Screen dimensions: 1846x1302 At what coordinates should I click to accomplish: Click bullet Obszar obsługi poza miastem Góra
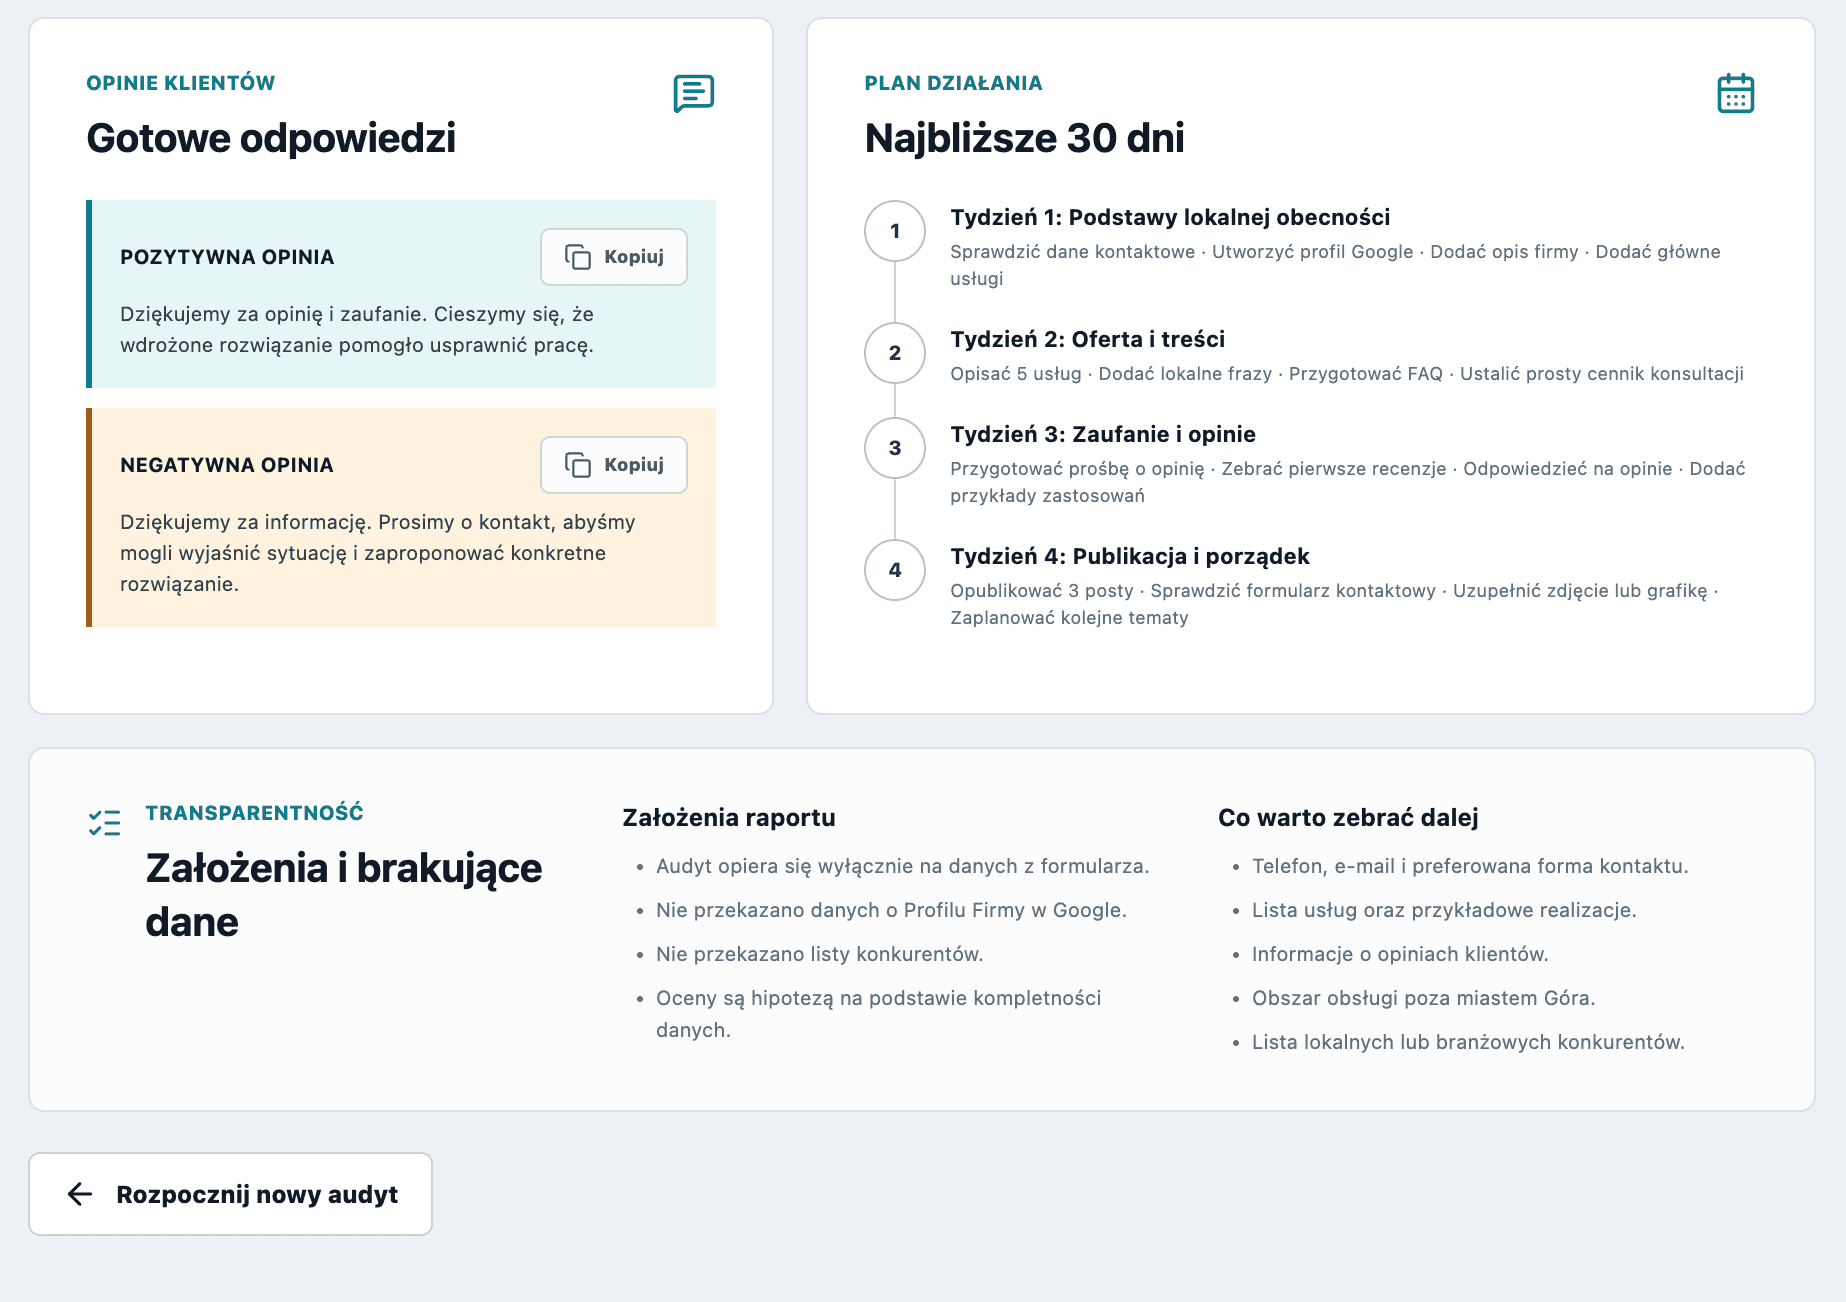tap(1423, 998)
